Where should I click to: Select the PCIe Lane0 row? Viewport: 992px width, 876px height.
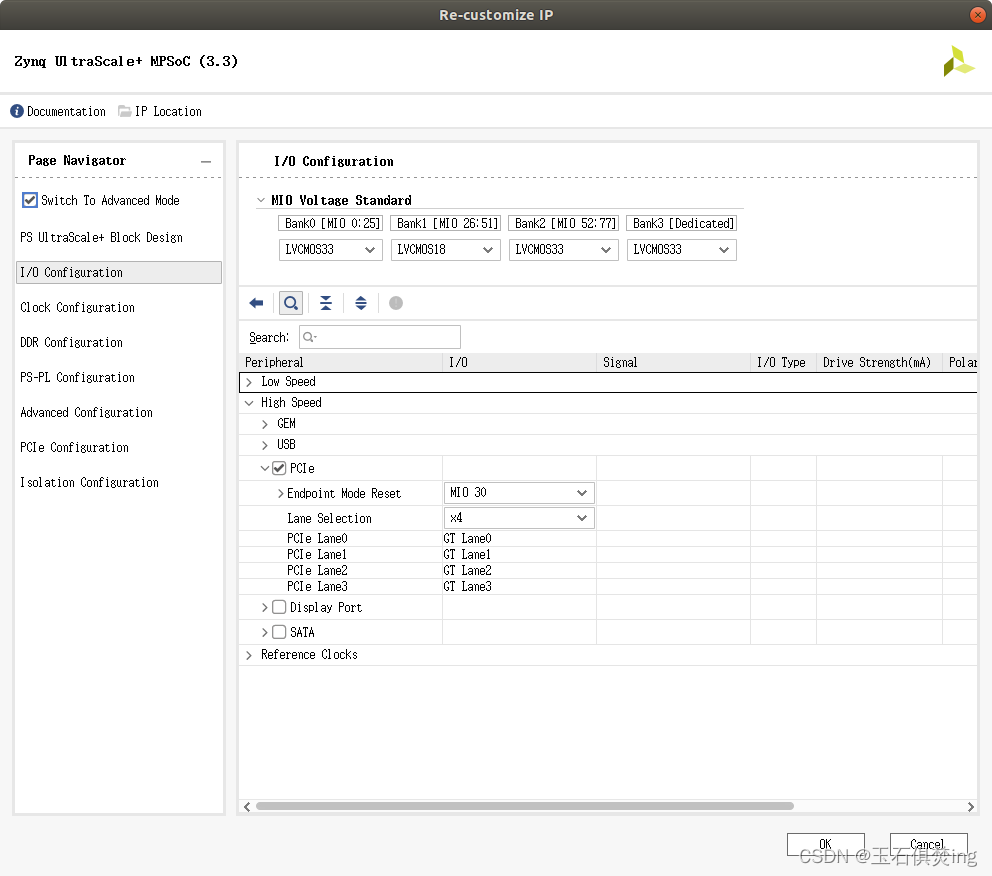pyautogui.click(x=607, y=538)
